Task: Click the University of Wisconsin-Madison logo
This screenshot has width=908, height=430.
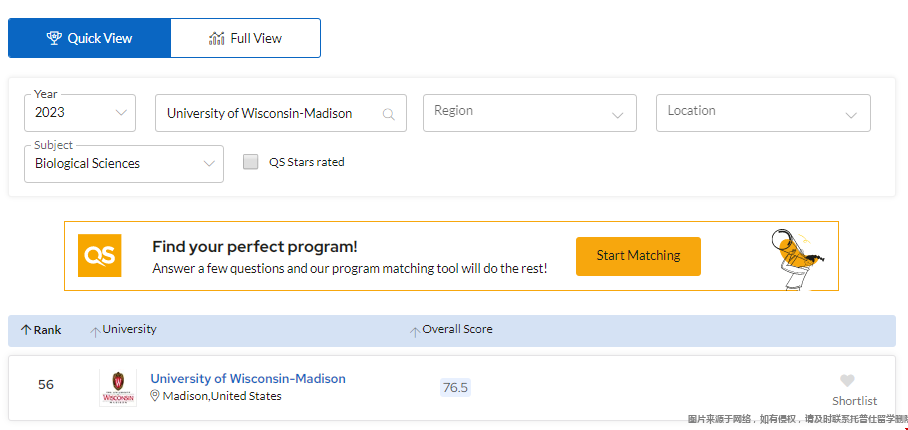Action: pyautogui.click(x=118, y=387)
